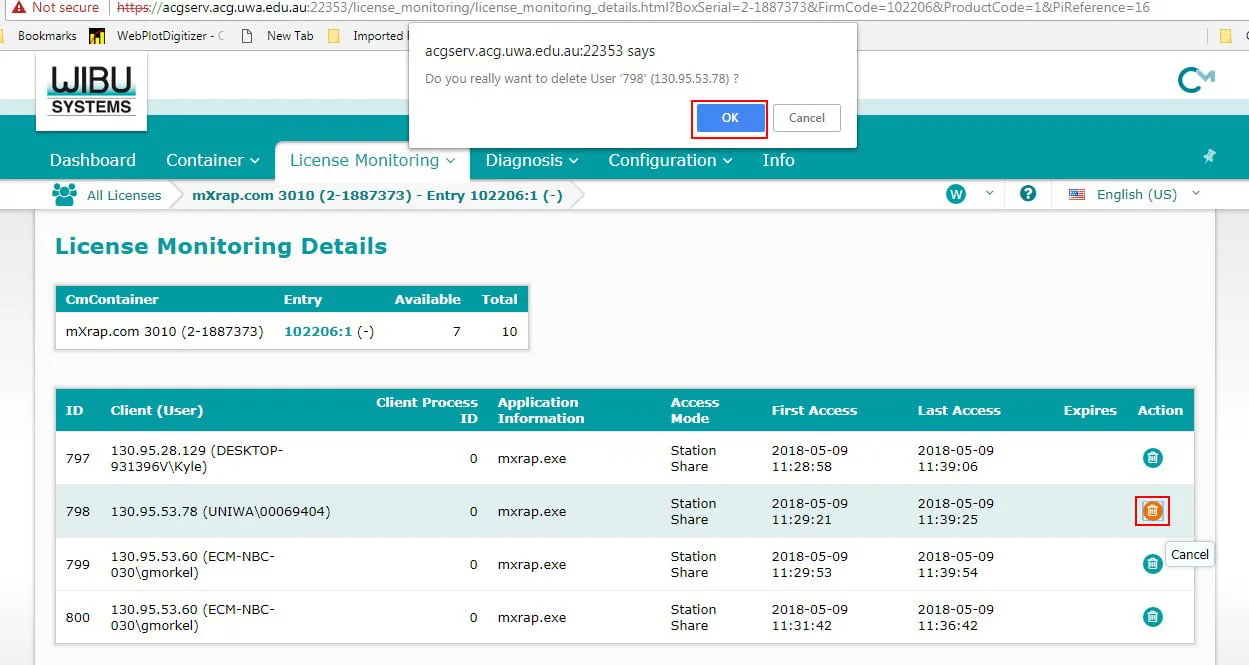The width and height of the screenshot is (1249, 665).
Task: Open entry link 102206:1
Action: pyautogui.click(x=318, y=332)
